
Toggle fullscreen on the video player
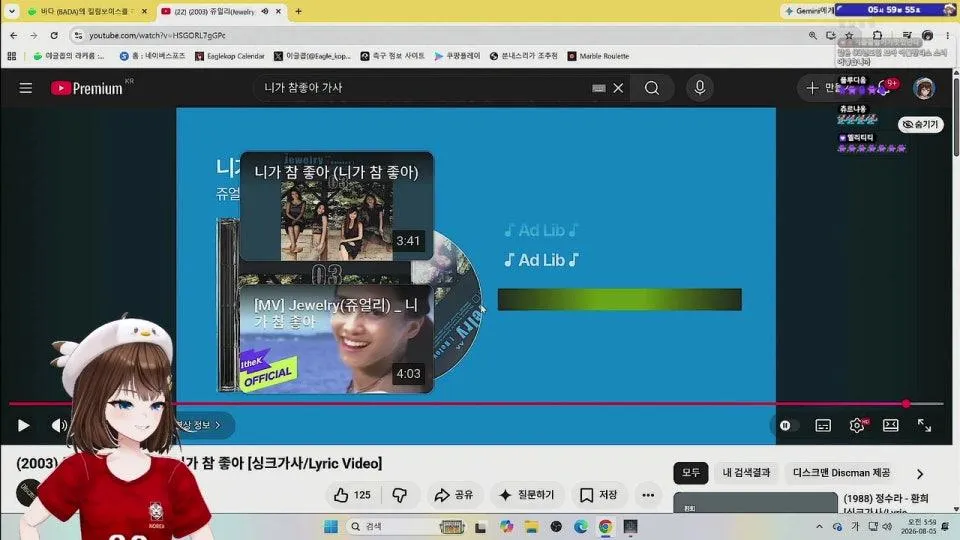tap(924, 425)
